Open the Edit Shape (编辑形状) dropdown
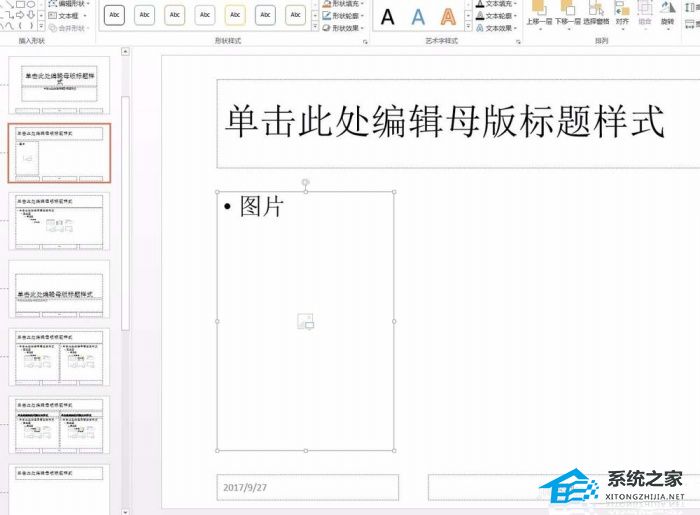The width and height of the screenshot is (700, 515). [73, 4]
